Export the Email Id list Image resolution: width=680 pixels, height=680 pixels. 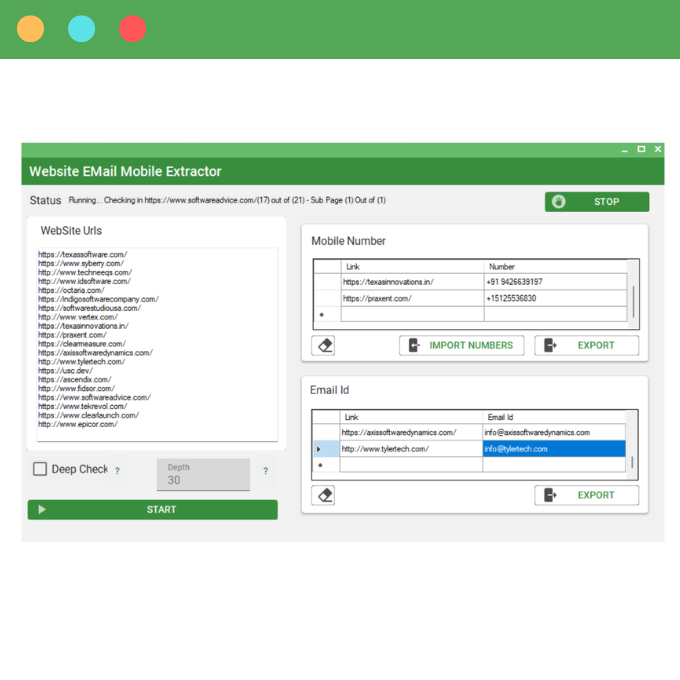(586, 495)
